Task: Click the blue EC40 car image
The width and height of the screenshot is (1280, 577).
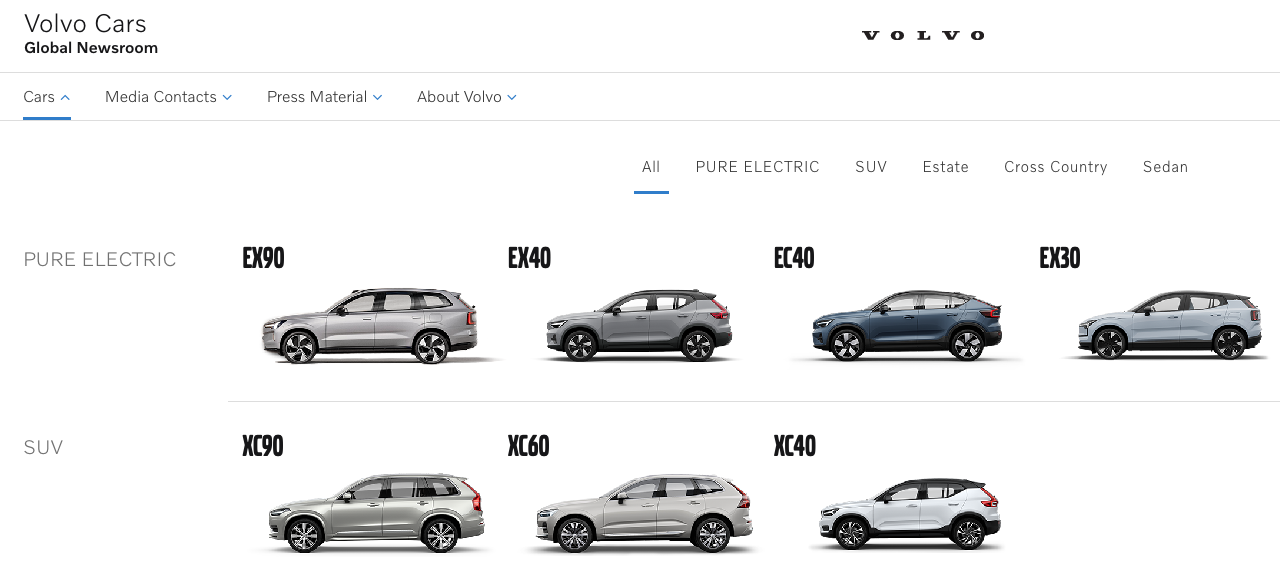Action: click(907, 325)
